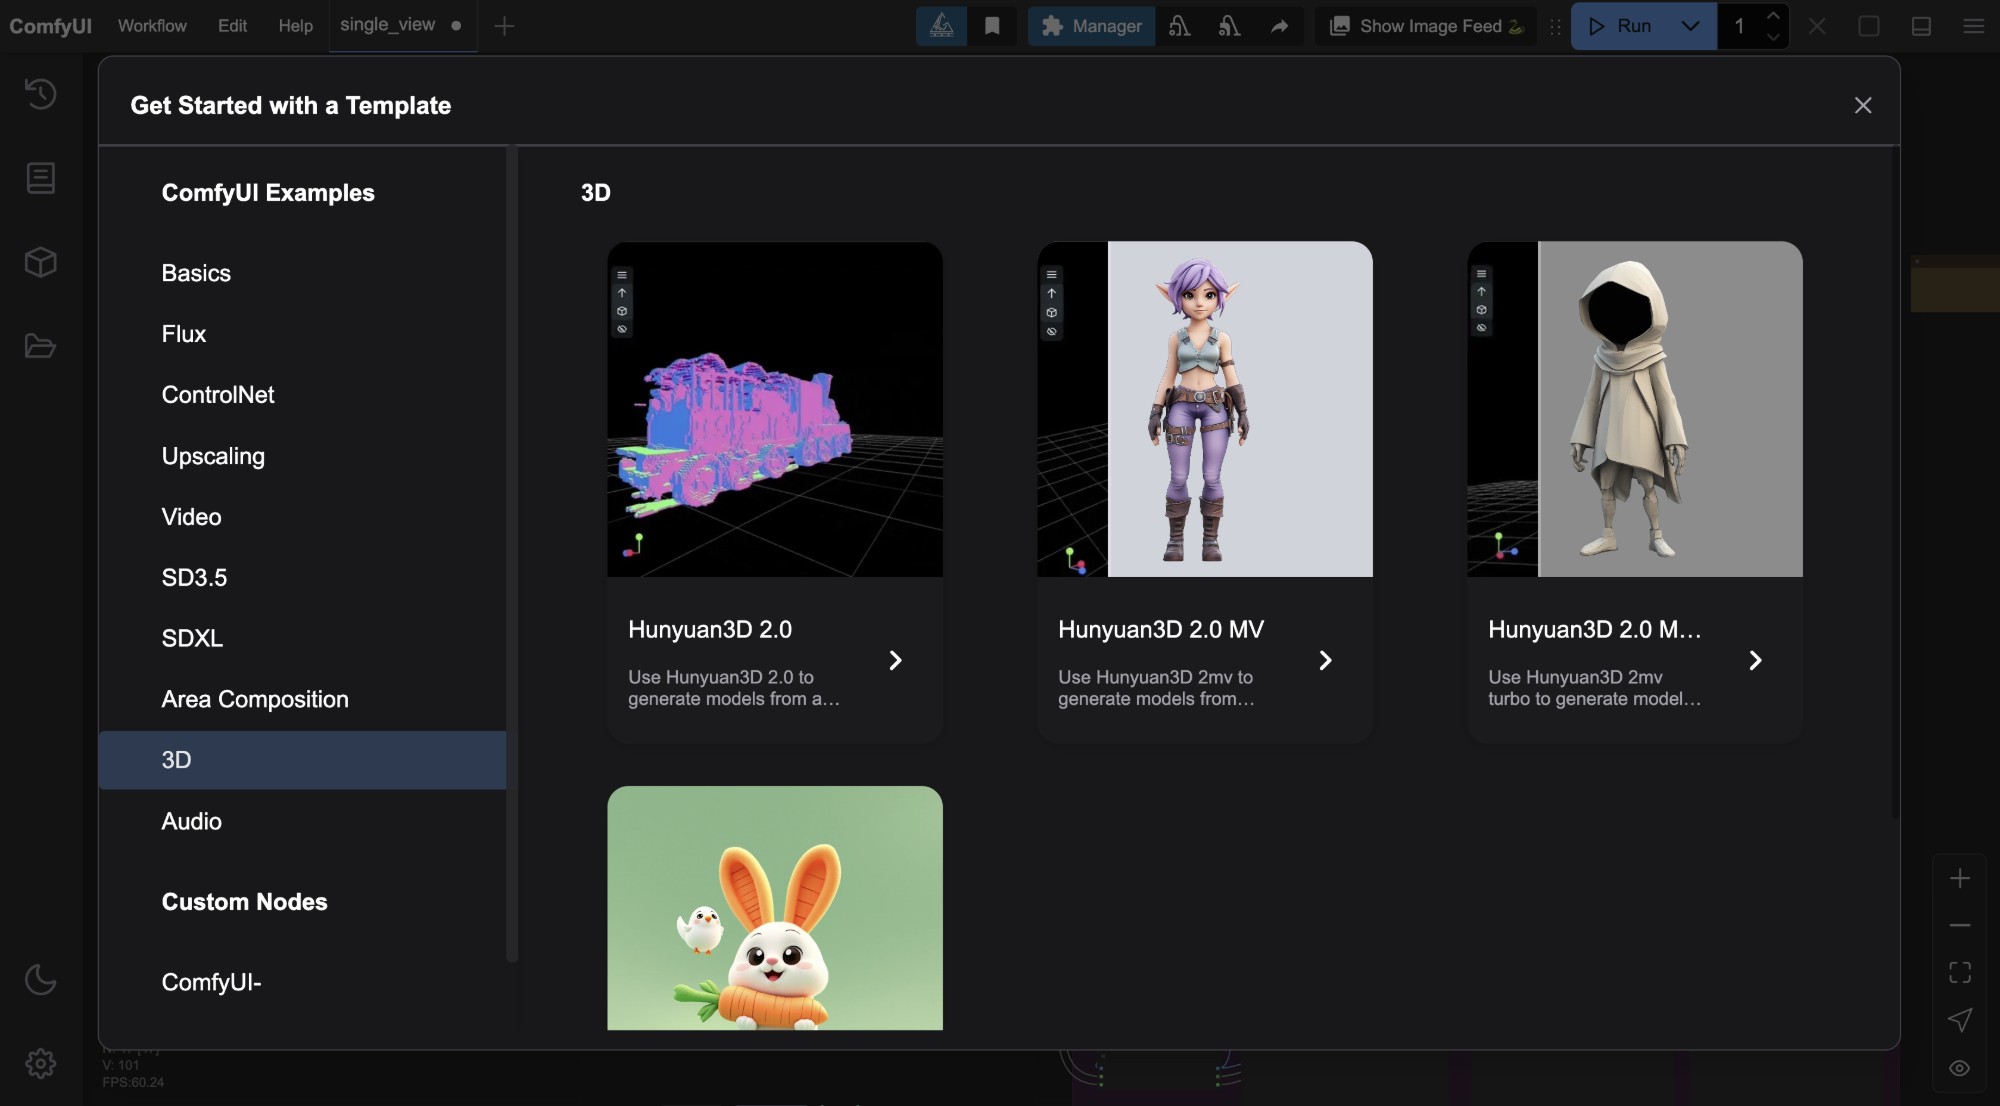2000x1106 pixels.
Task: Select the SD3.5 template category
Action: click(302, 578)
